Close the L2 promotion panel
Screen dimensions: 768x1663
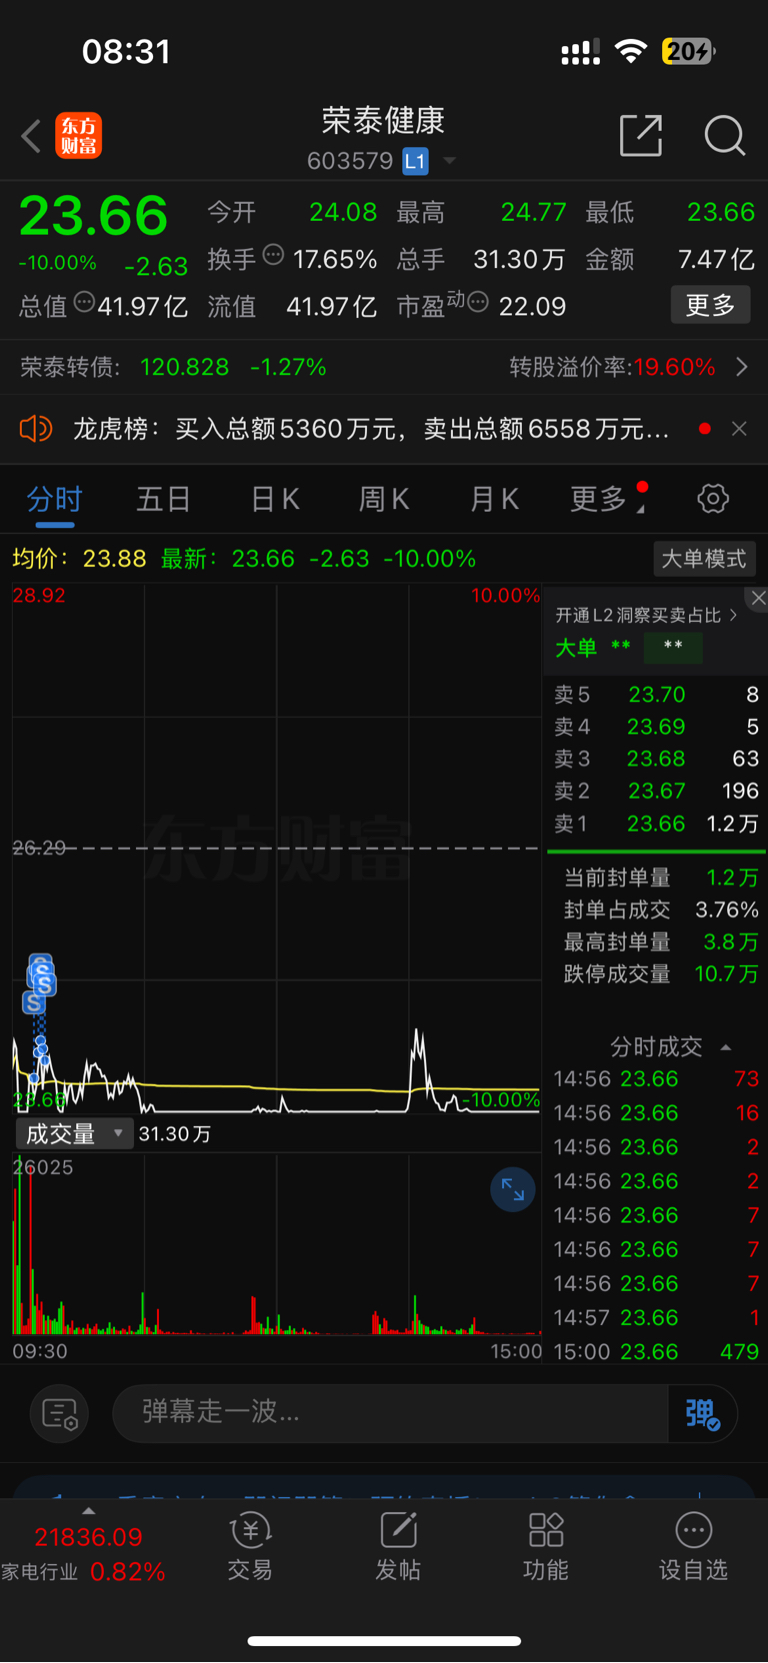pyautogui.click(x=758, y=598)
